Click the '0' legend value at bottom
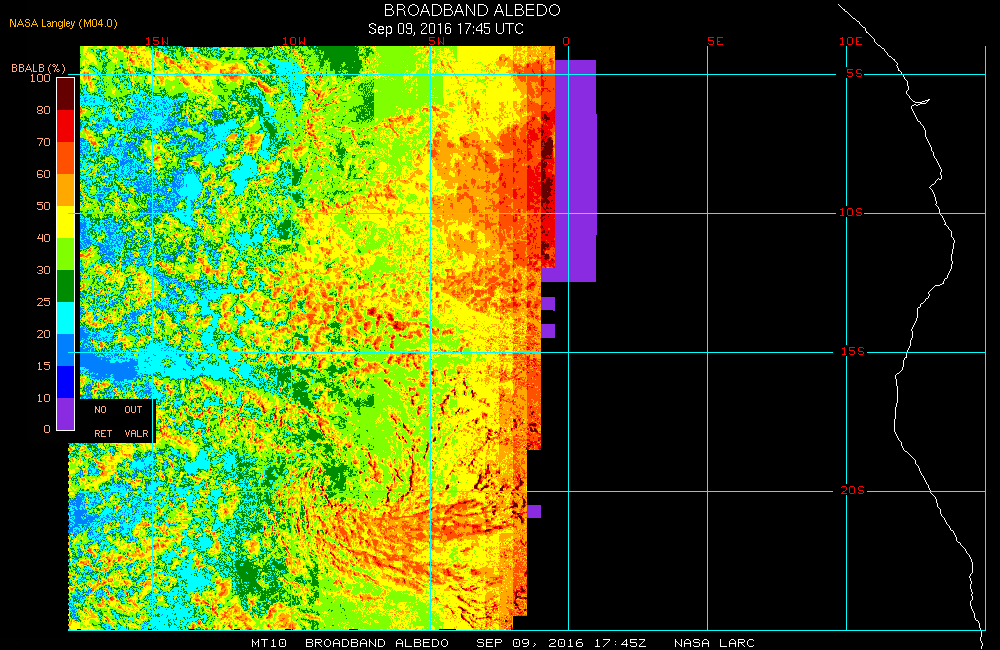The height and width of the screenshot is (650, 1000). pyautogui.click(x=47, y=429)
